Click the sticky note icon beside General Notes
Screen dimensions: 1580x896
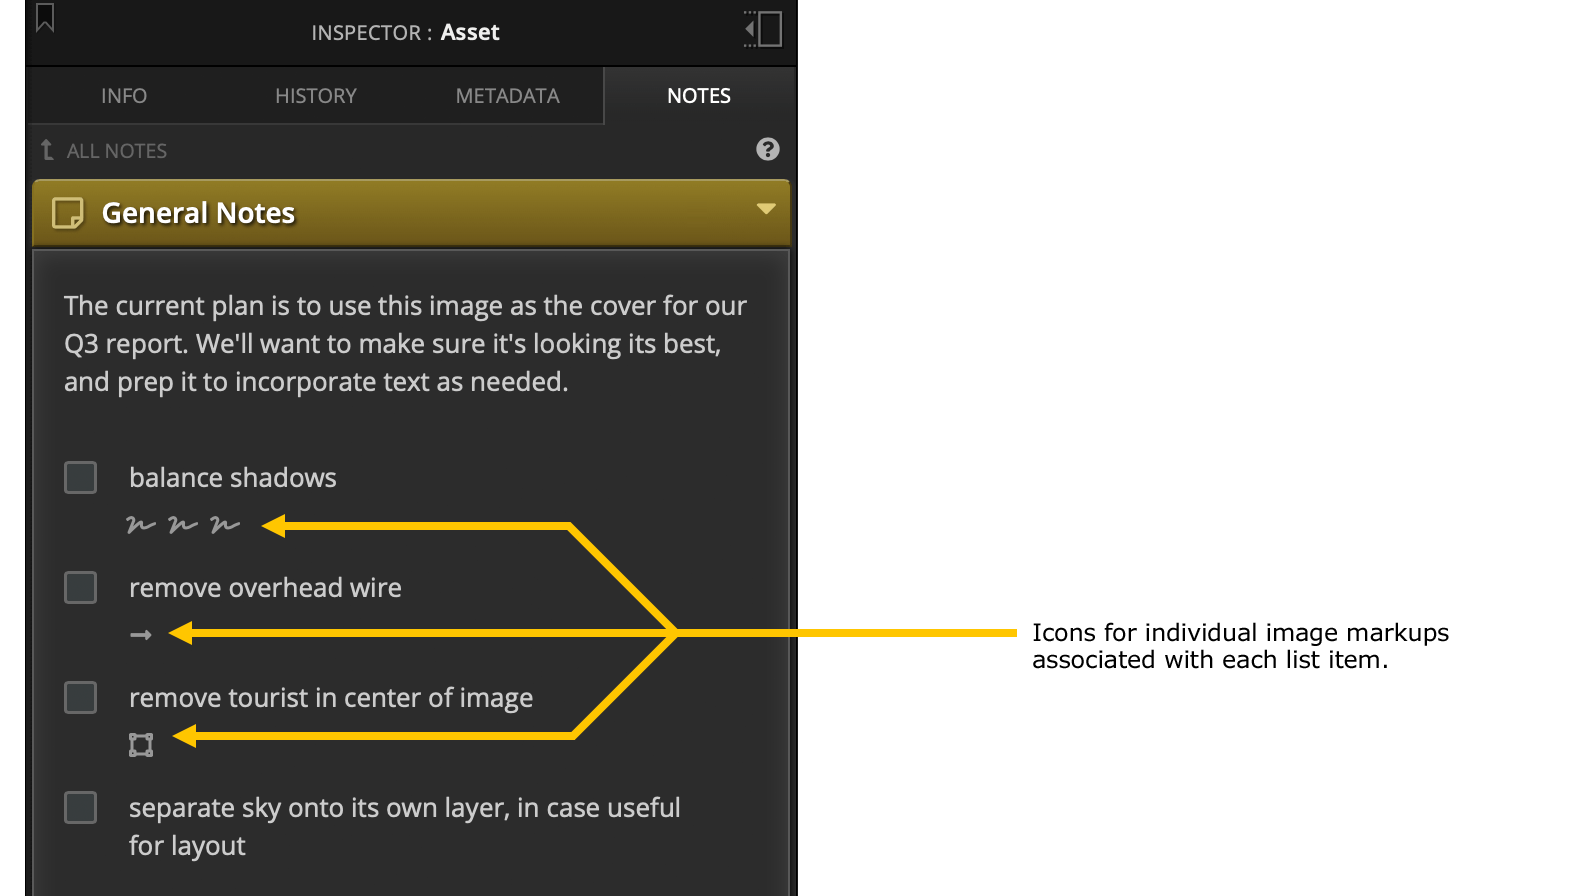[67, 213]
